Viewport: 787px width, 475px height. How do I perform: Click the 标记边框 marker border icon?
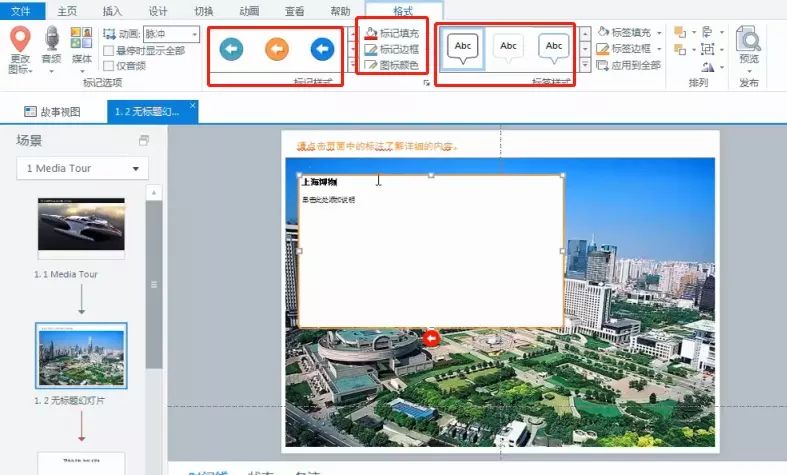click(x=370, y=49)
